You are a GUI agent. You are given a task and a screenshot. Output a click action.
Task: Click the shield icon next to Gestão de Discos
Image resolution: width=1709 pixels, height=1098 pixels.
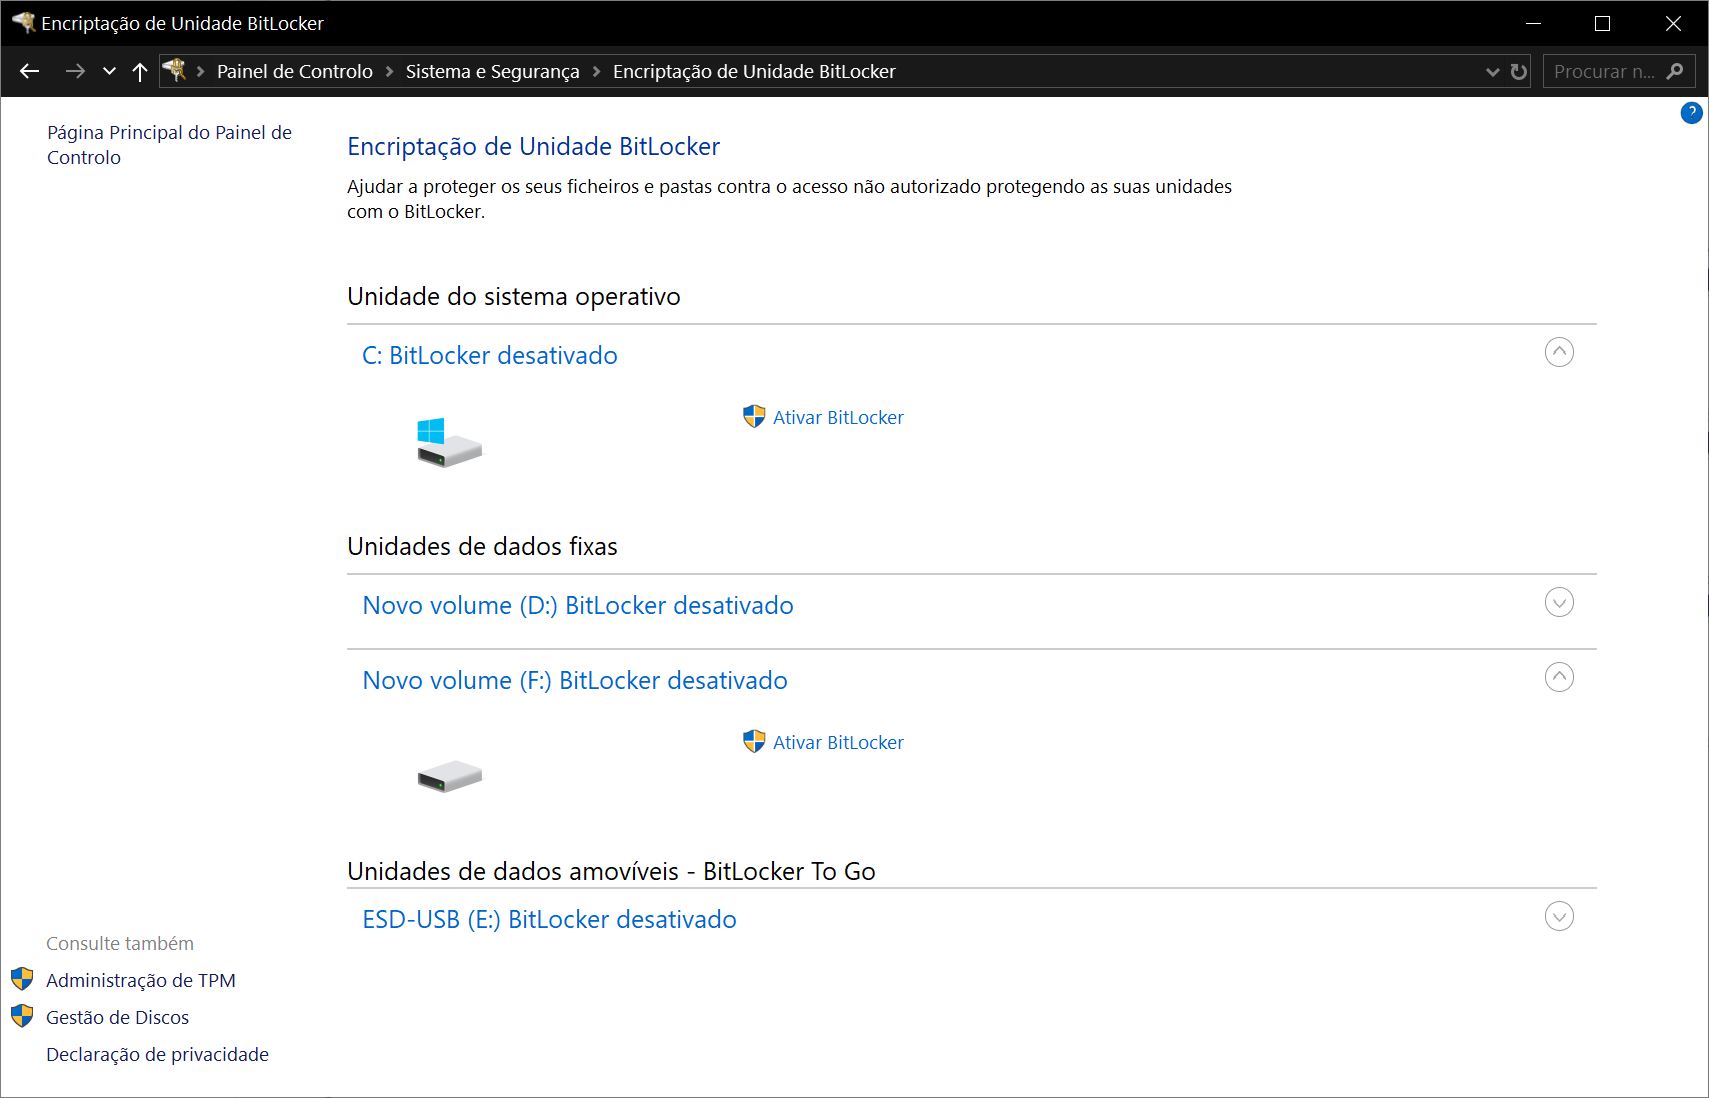[x=22, y=1016]
